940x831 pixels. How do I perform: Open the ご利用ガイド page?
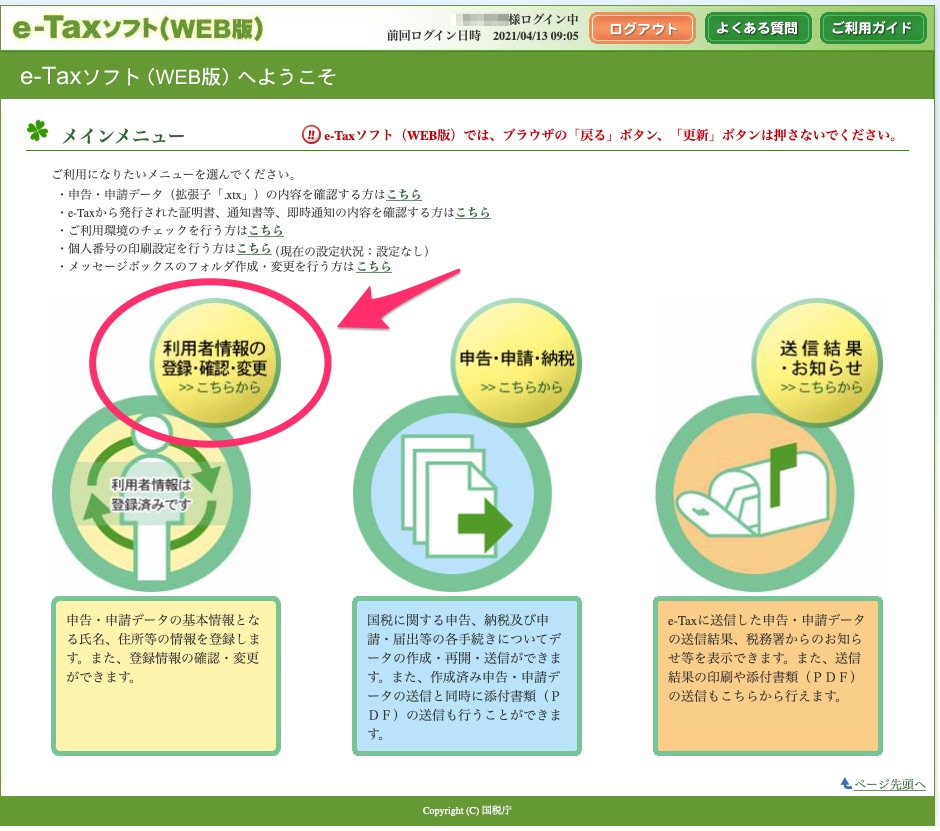[x=872, y=28]
